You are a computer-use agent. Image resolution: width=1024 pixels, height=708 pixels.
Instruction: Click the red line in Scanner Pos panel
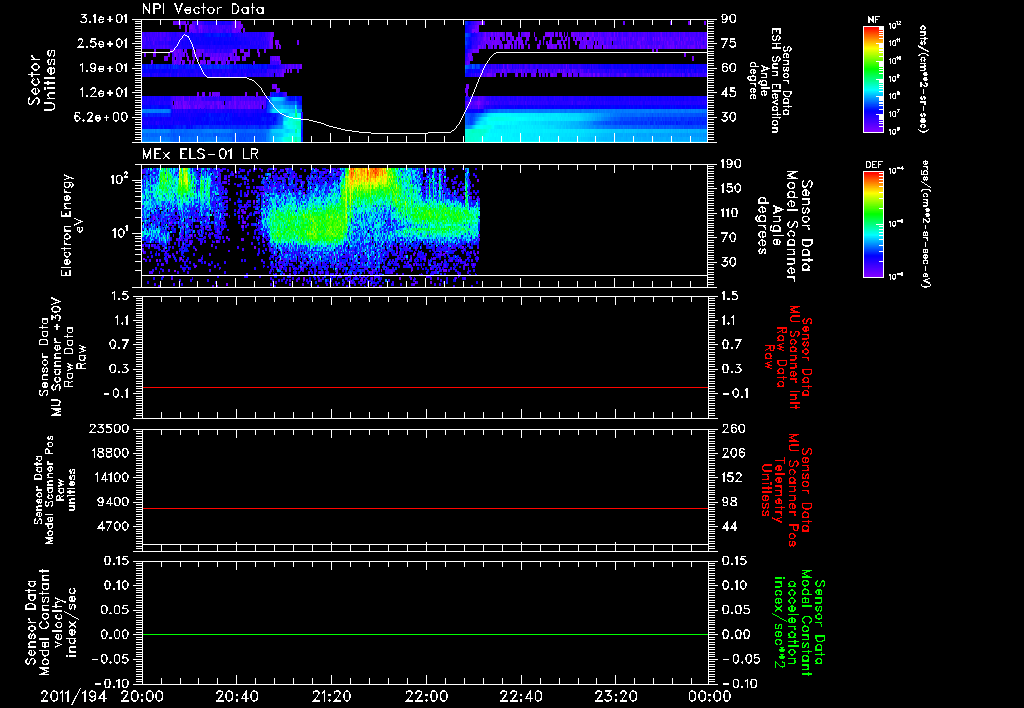tap(425, 508)
